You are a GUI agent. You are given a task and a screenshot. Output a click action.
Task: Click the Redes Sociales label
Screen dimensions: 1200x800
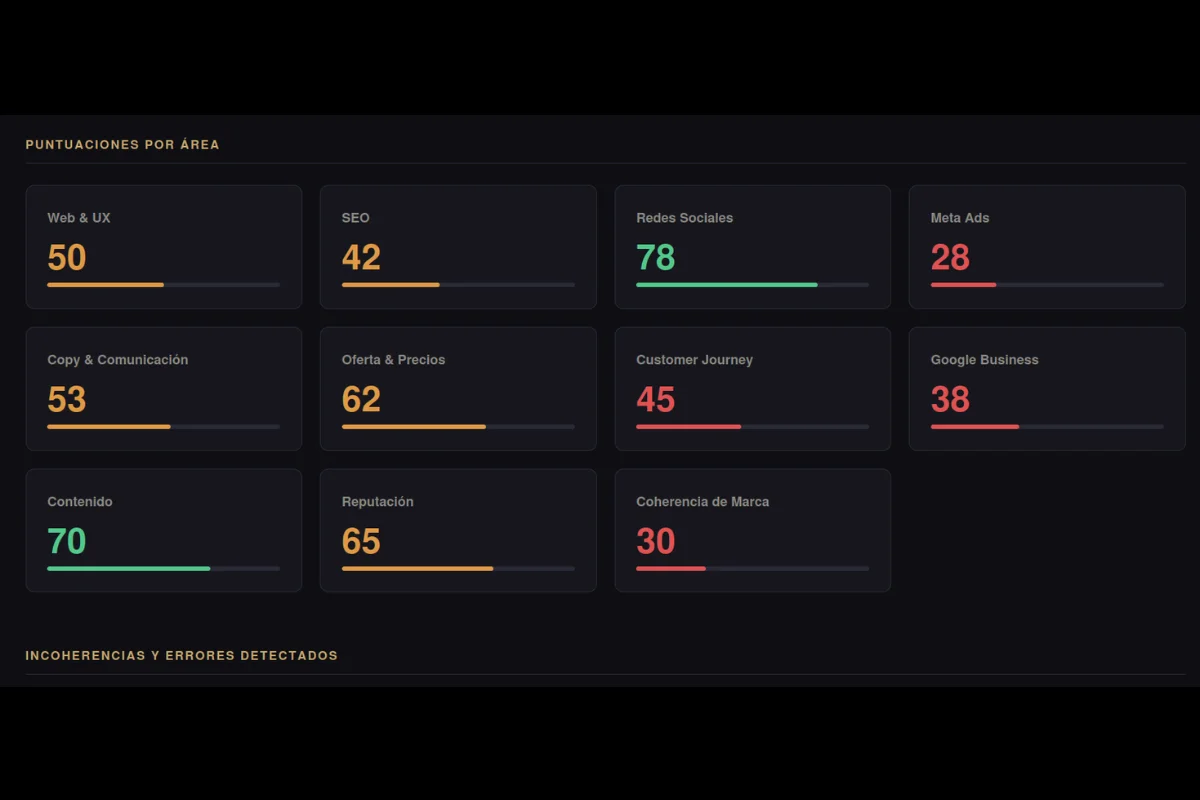(x=684, y=218)
